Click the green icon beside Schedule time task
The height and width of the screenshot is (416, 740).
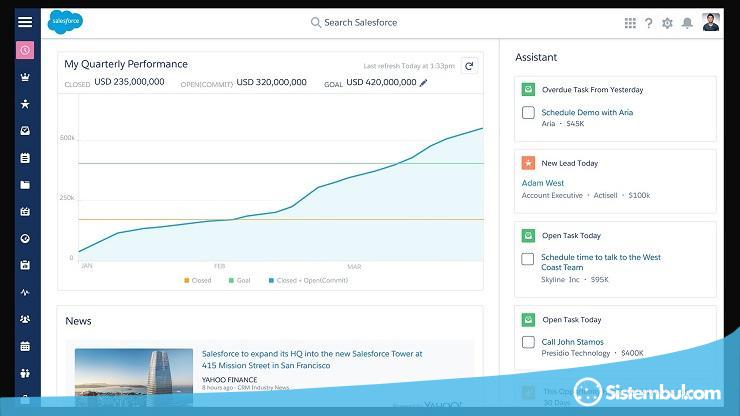click(x=528, y=235)
